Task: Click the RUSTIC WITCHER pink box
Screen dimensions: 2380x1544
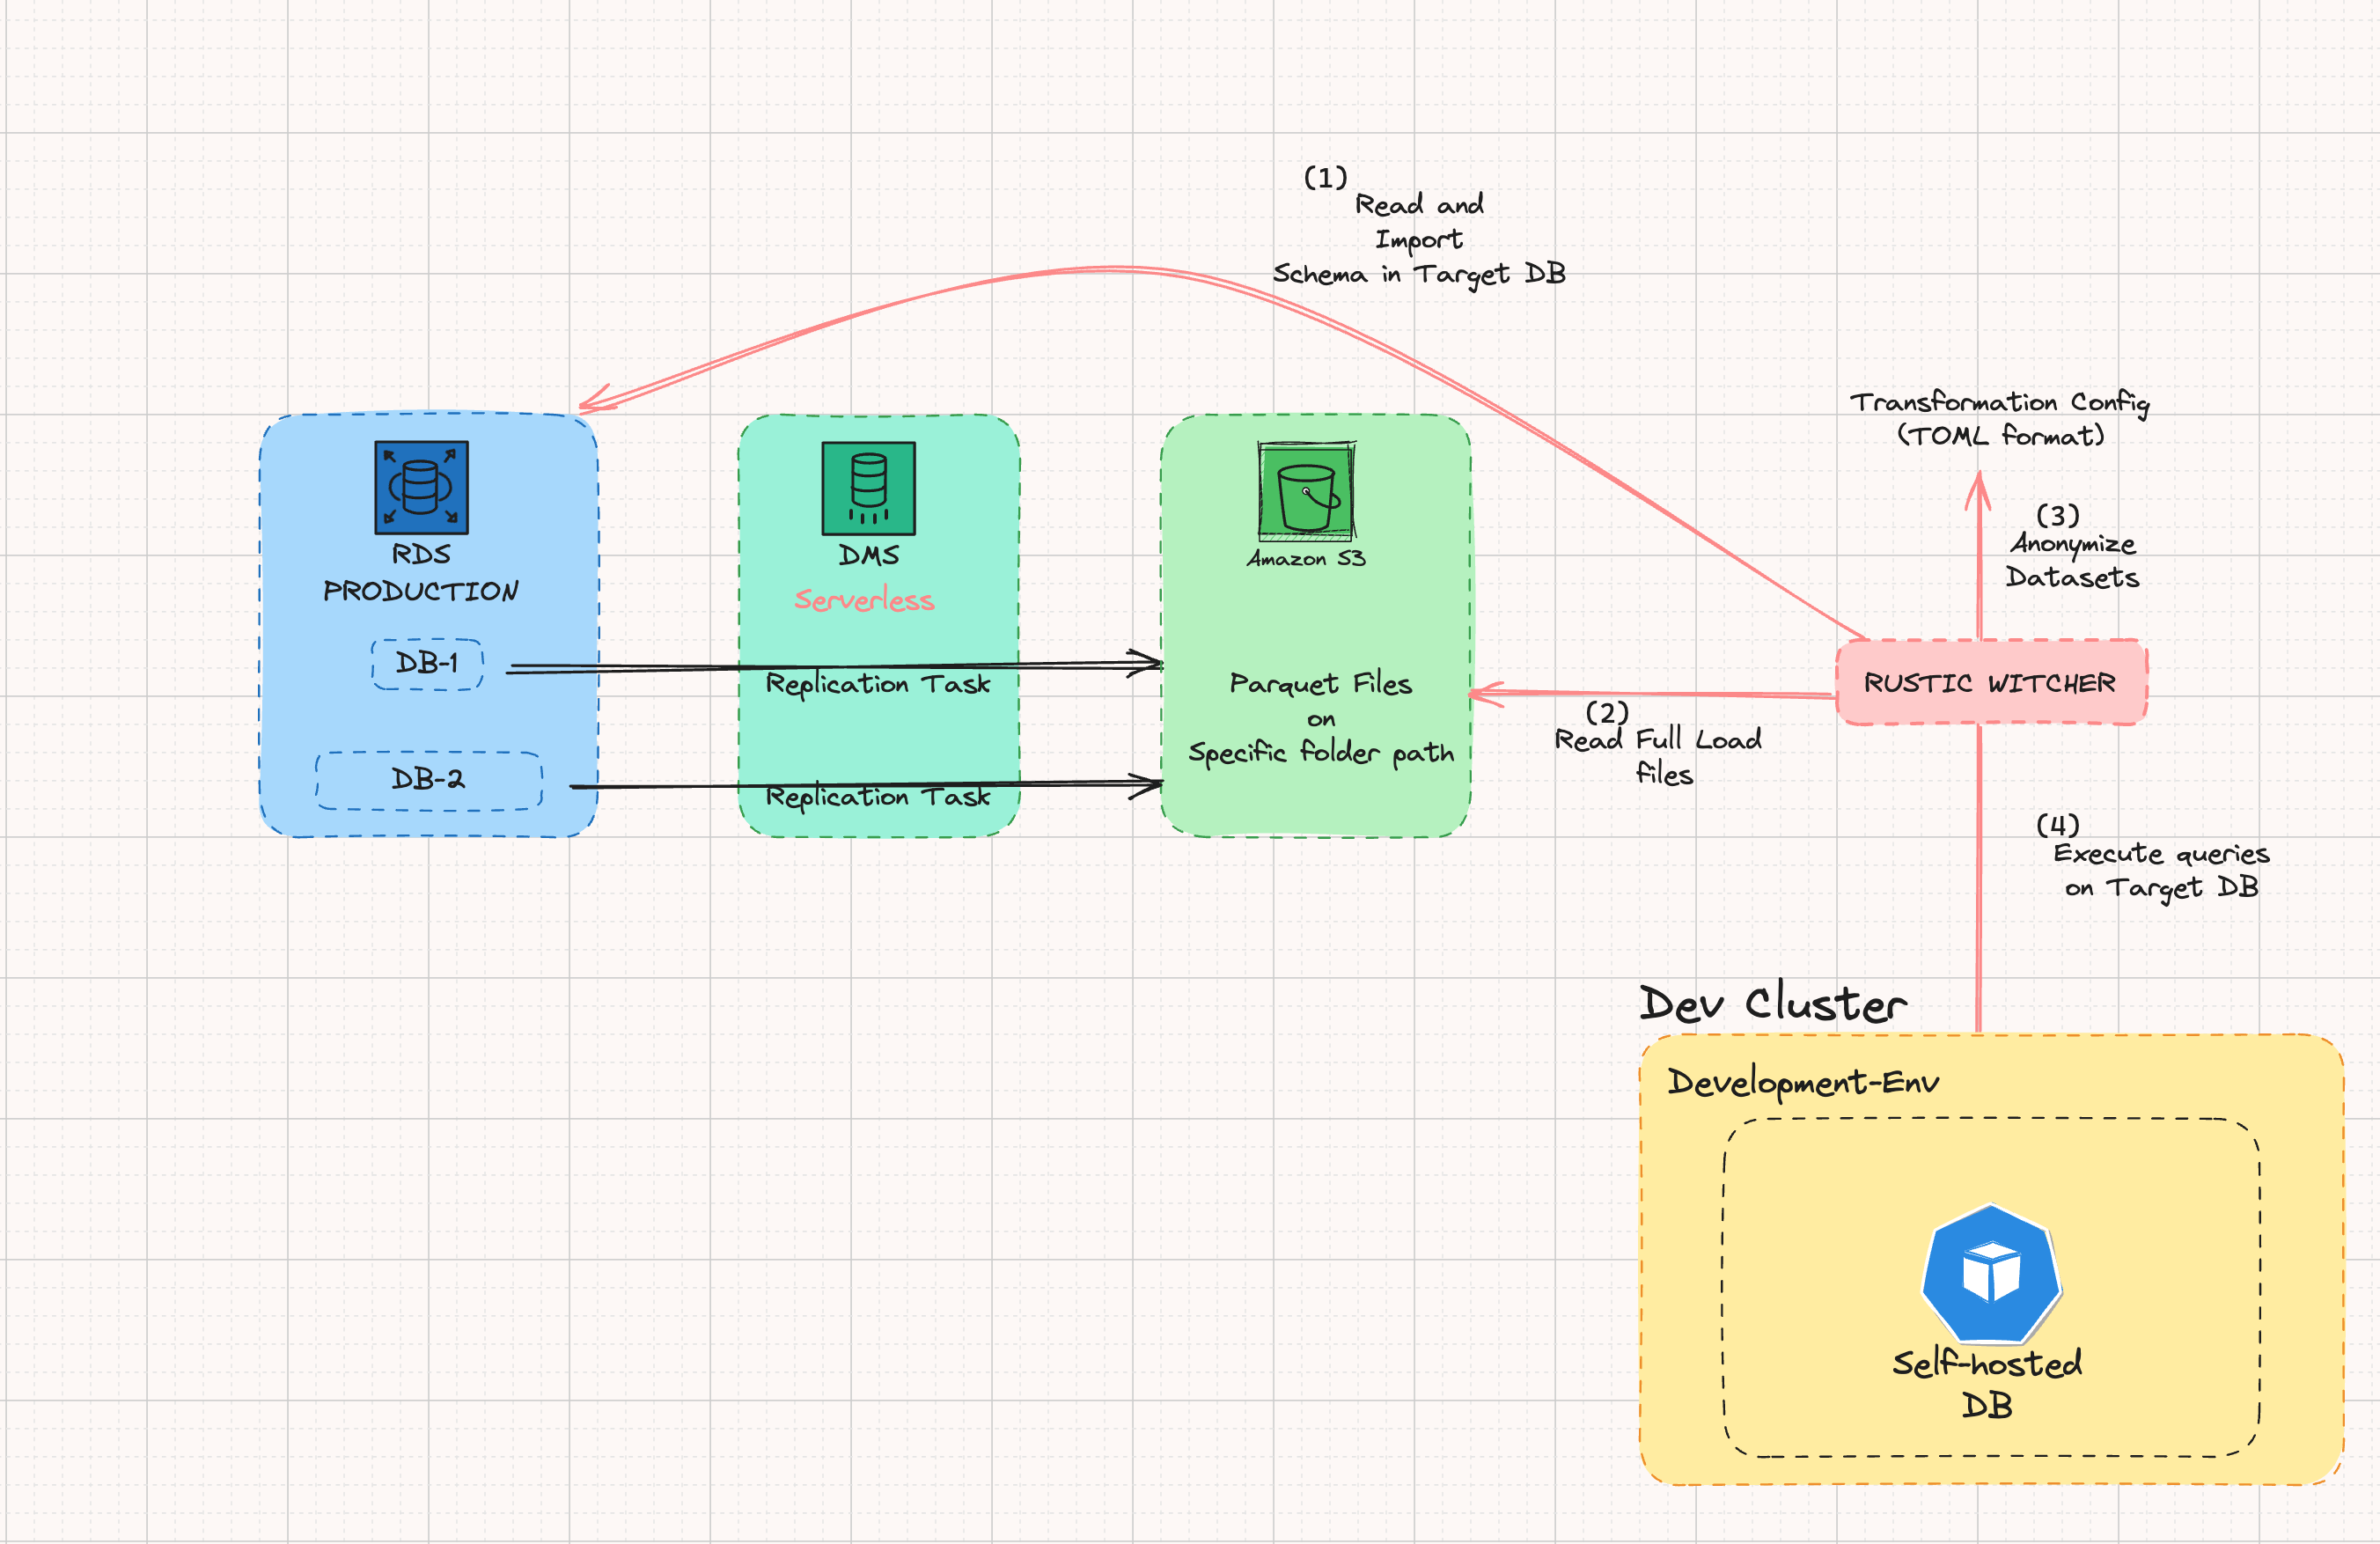Action: [x=1990, y=683]
